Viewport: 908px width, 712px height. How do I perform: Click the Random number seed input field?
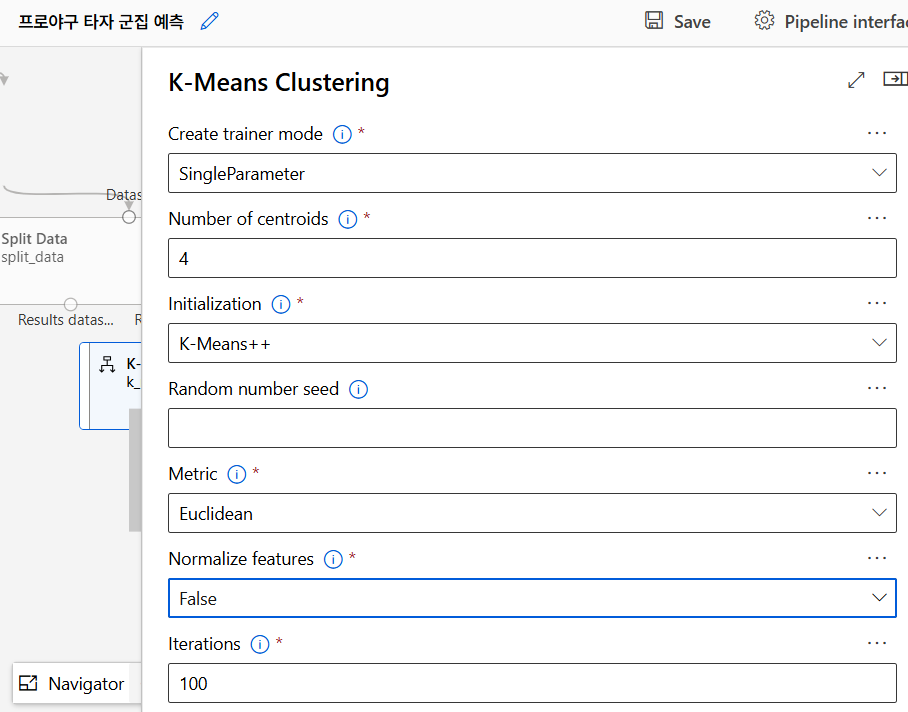[532, 428]
